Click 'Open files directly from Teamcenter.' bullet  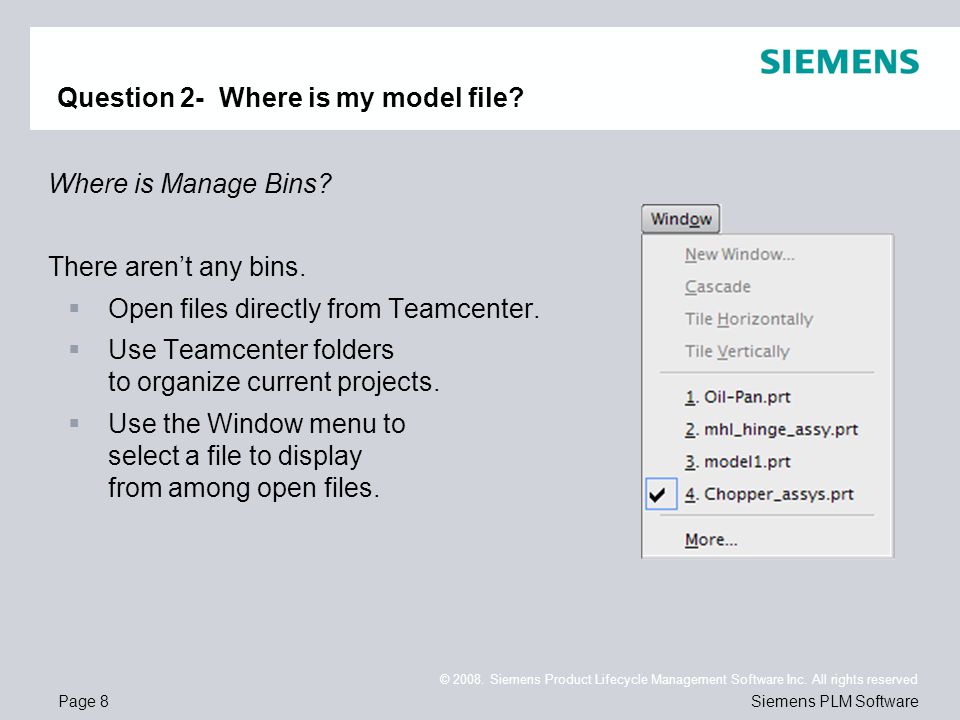point(324,309)
